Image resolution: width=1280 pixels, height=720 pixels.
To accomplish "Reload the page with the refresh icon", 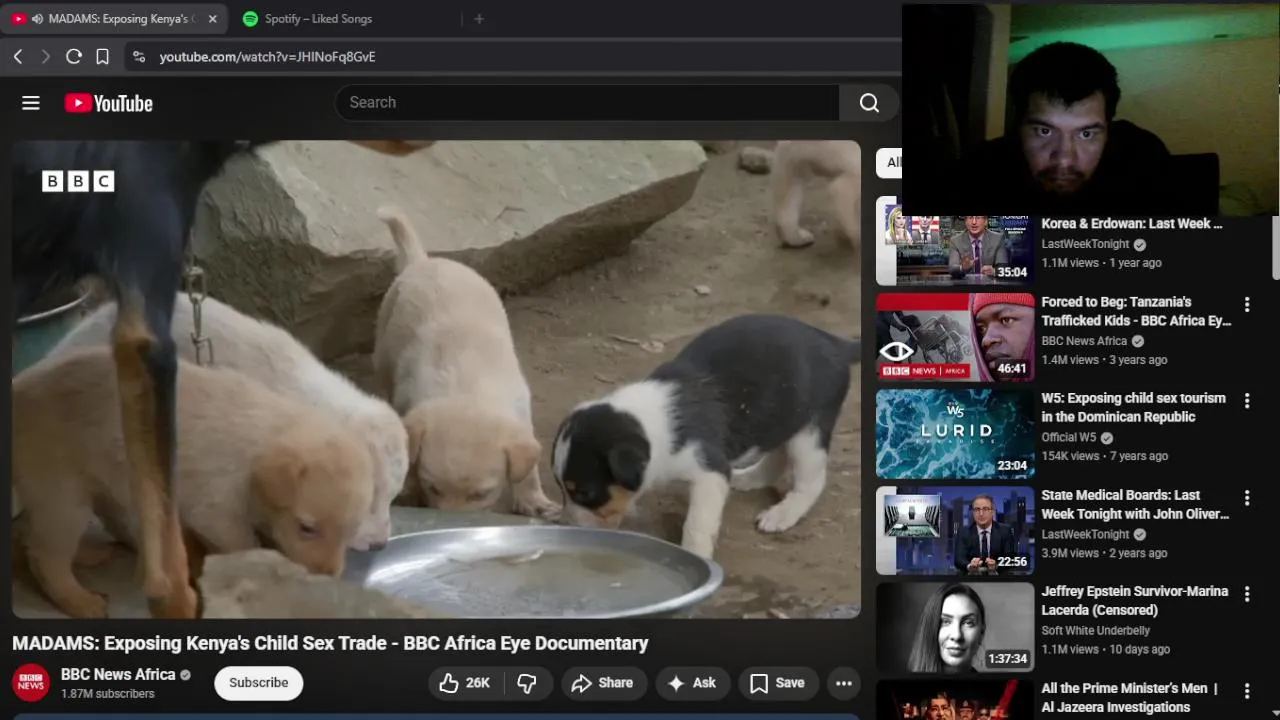I will (74, 57).
